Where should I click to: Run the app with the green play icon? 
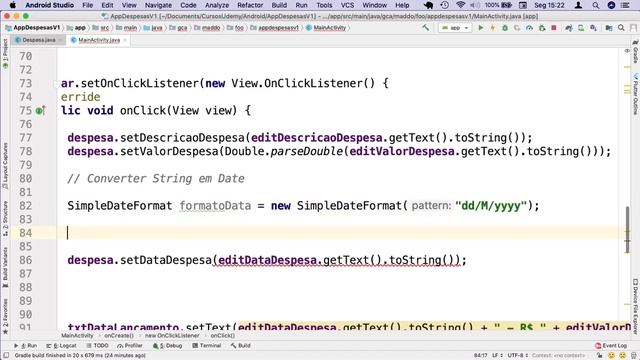click(480, 28)
